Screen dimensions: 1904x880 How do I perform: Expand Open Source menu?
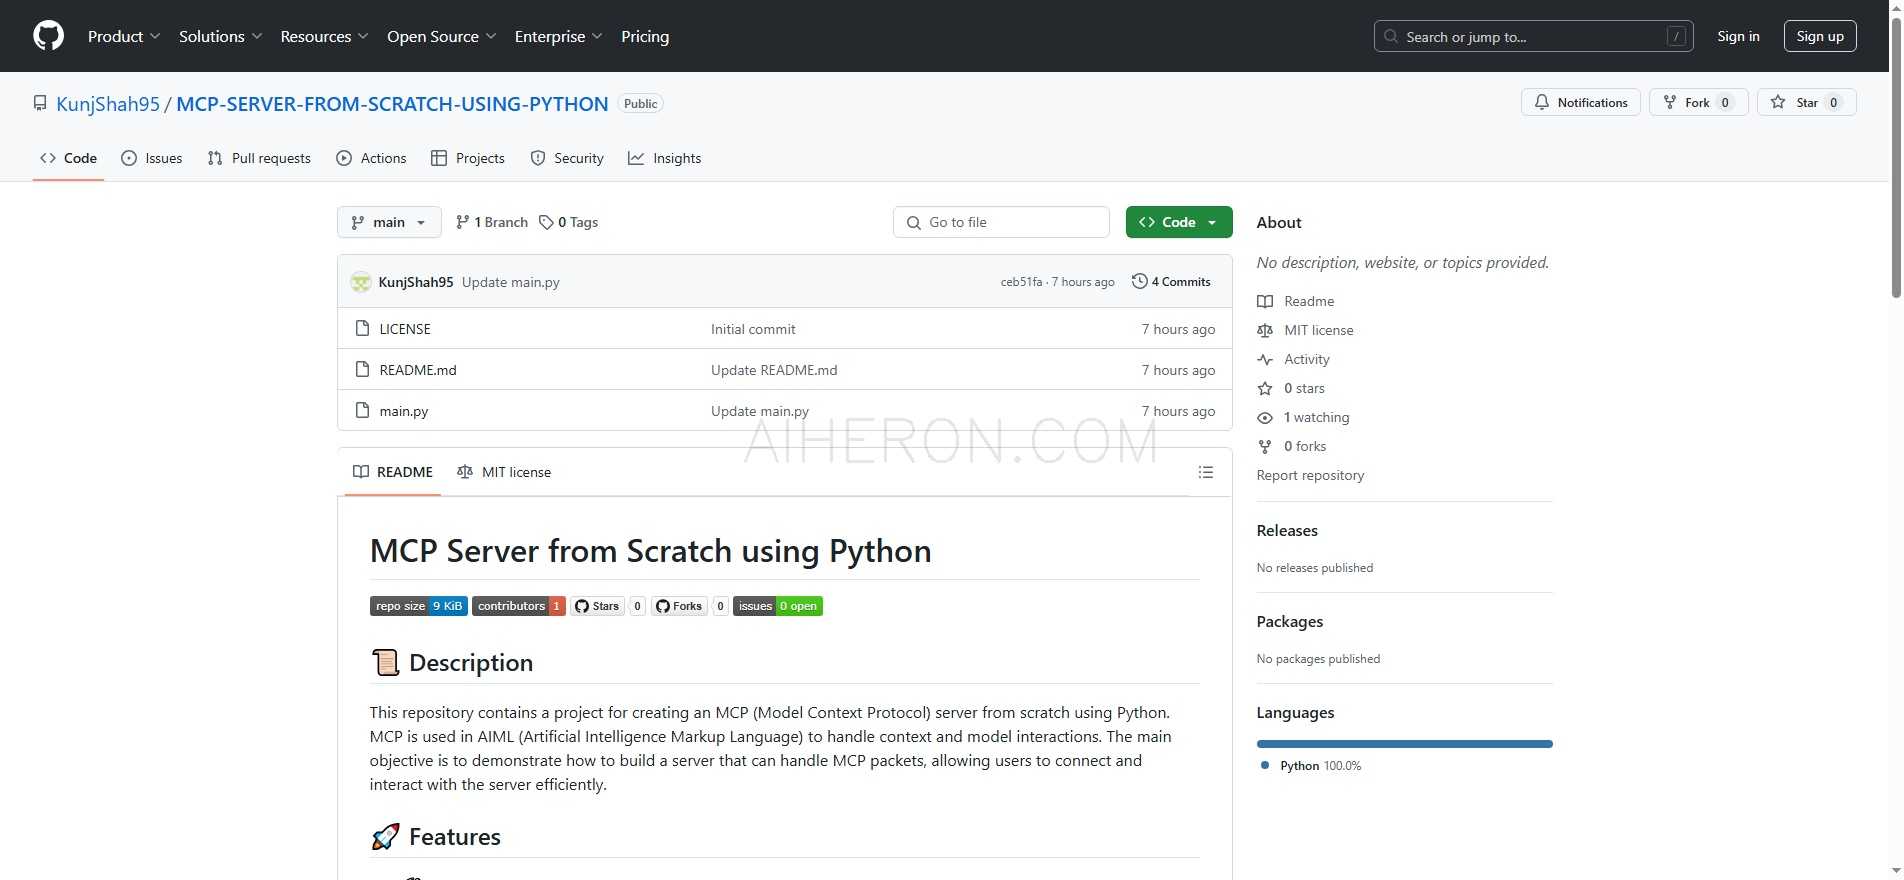point(442,36)
